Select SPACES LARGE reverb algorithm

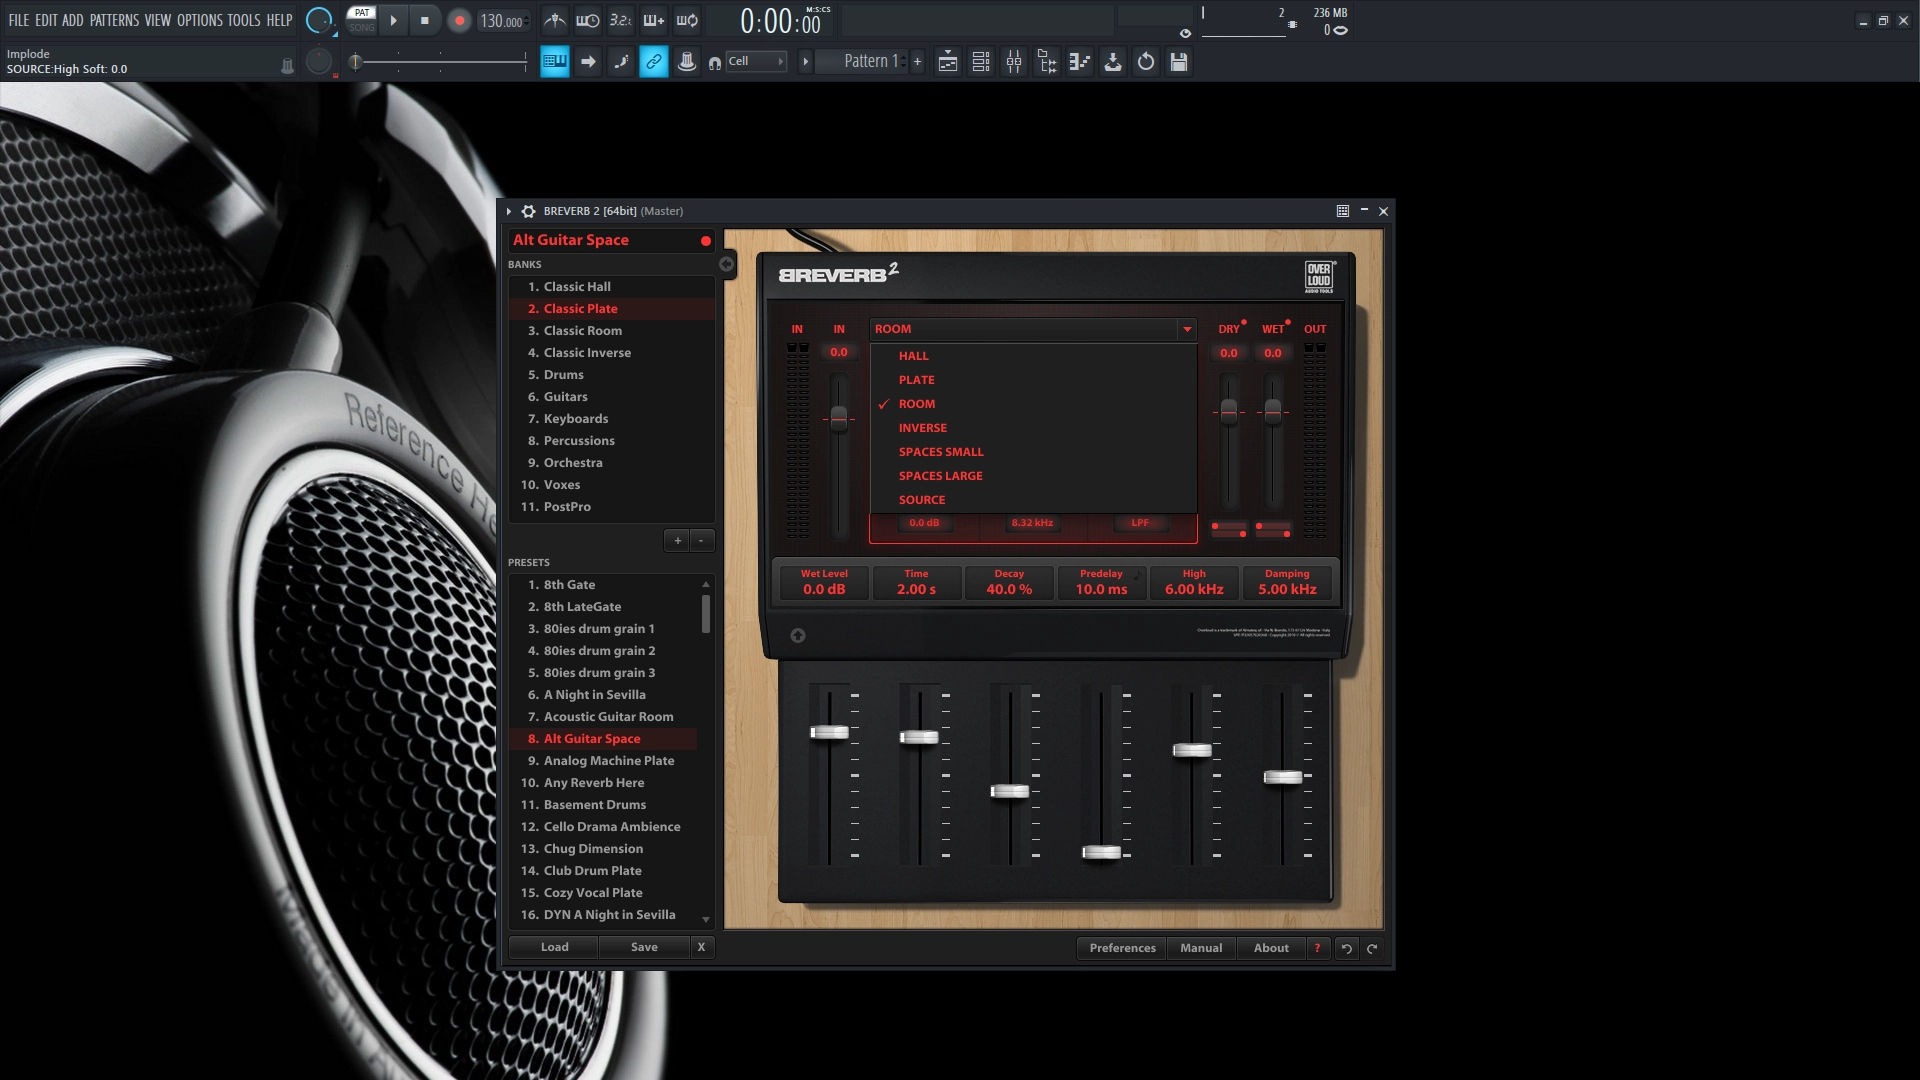1033,476
